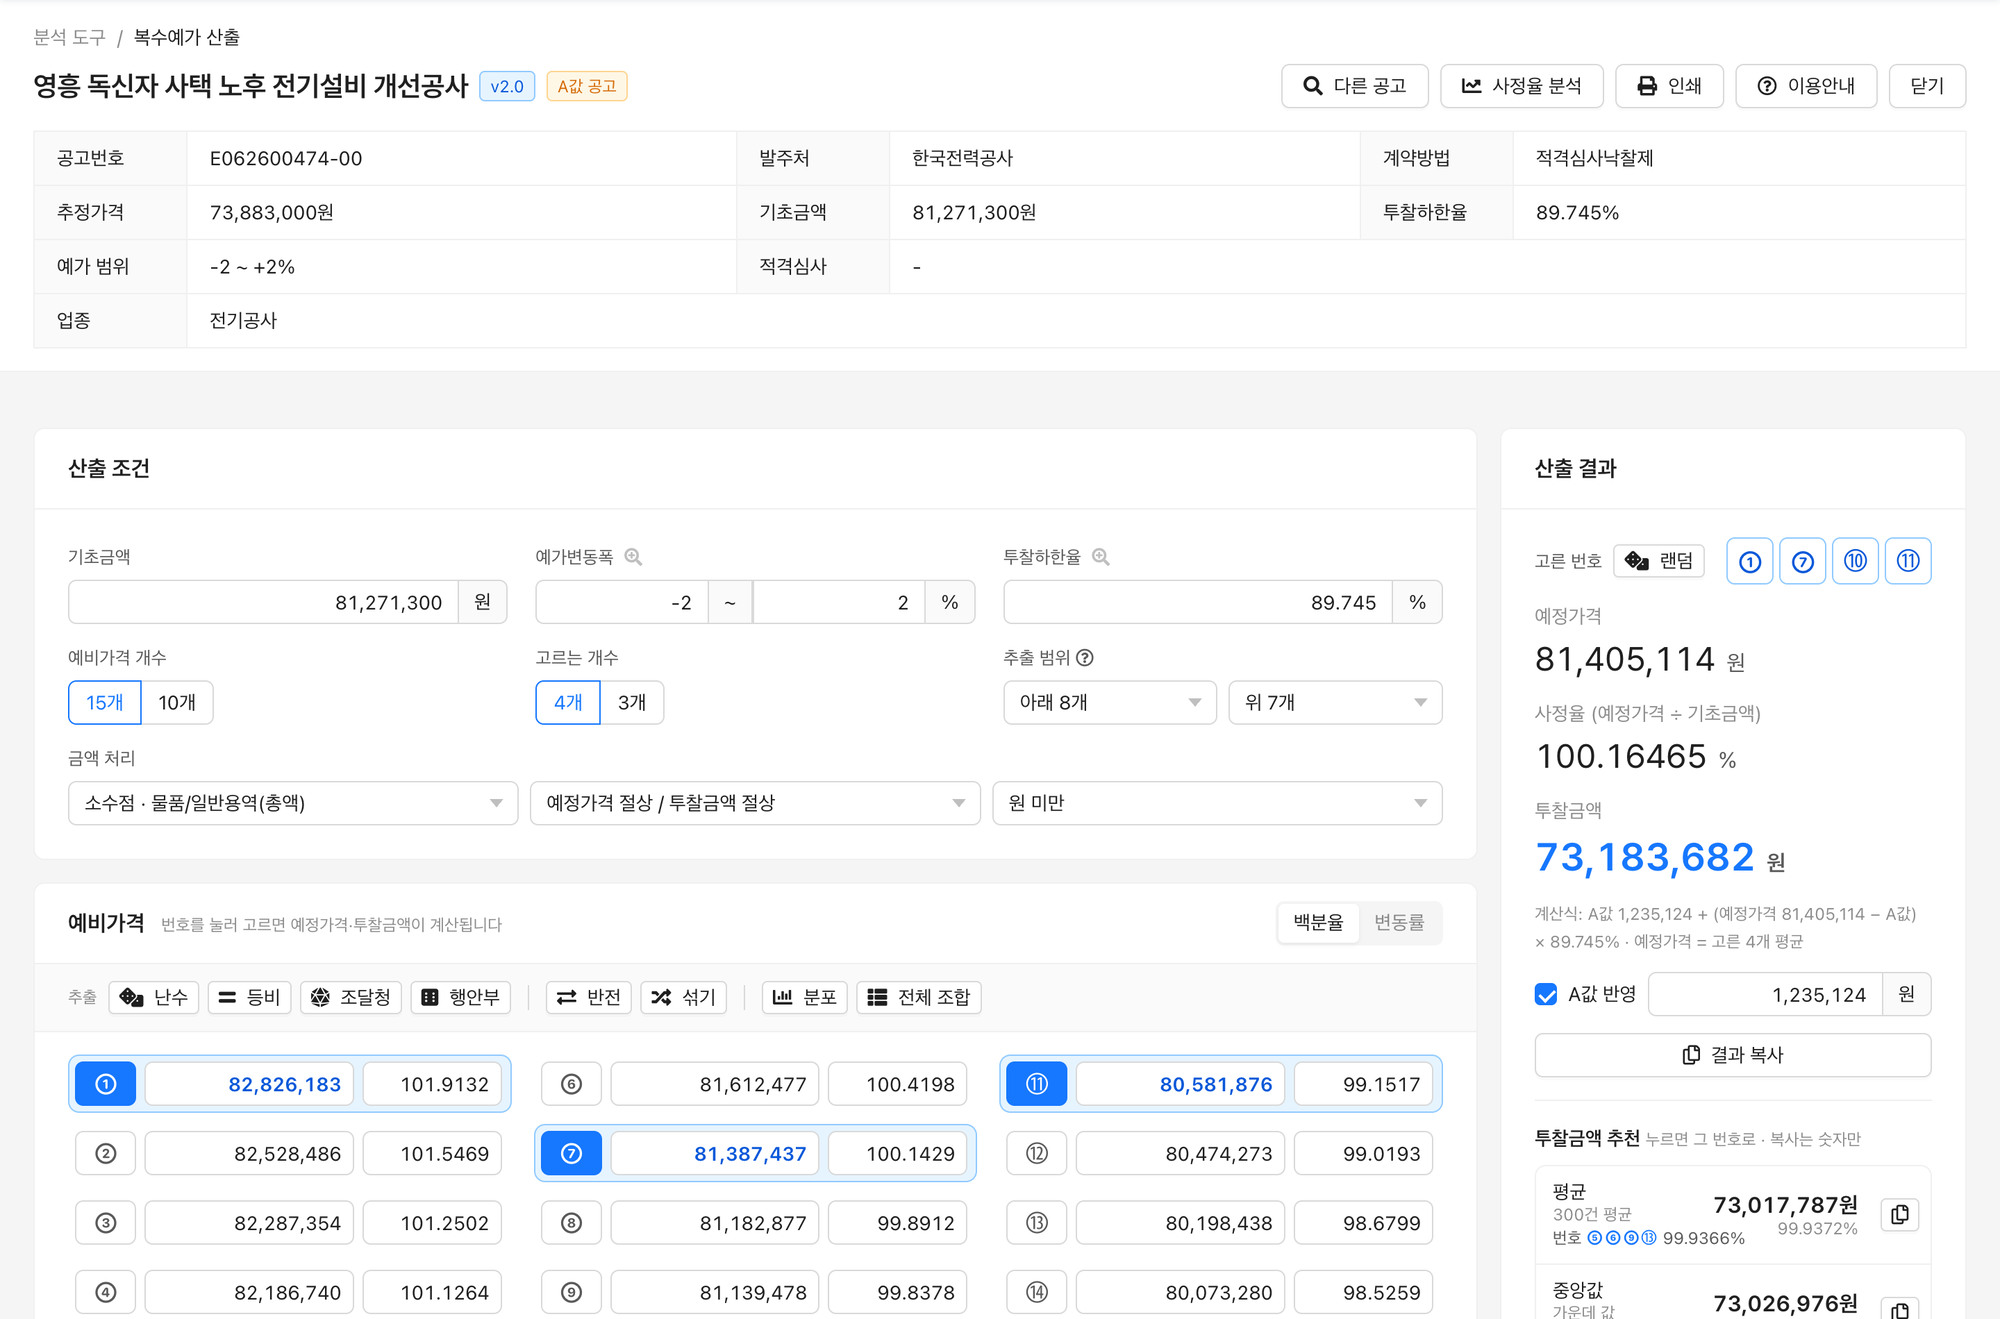Deselect preliminary price number 11
The image size is (2000, 1319).
1037,1084
